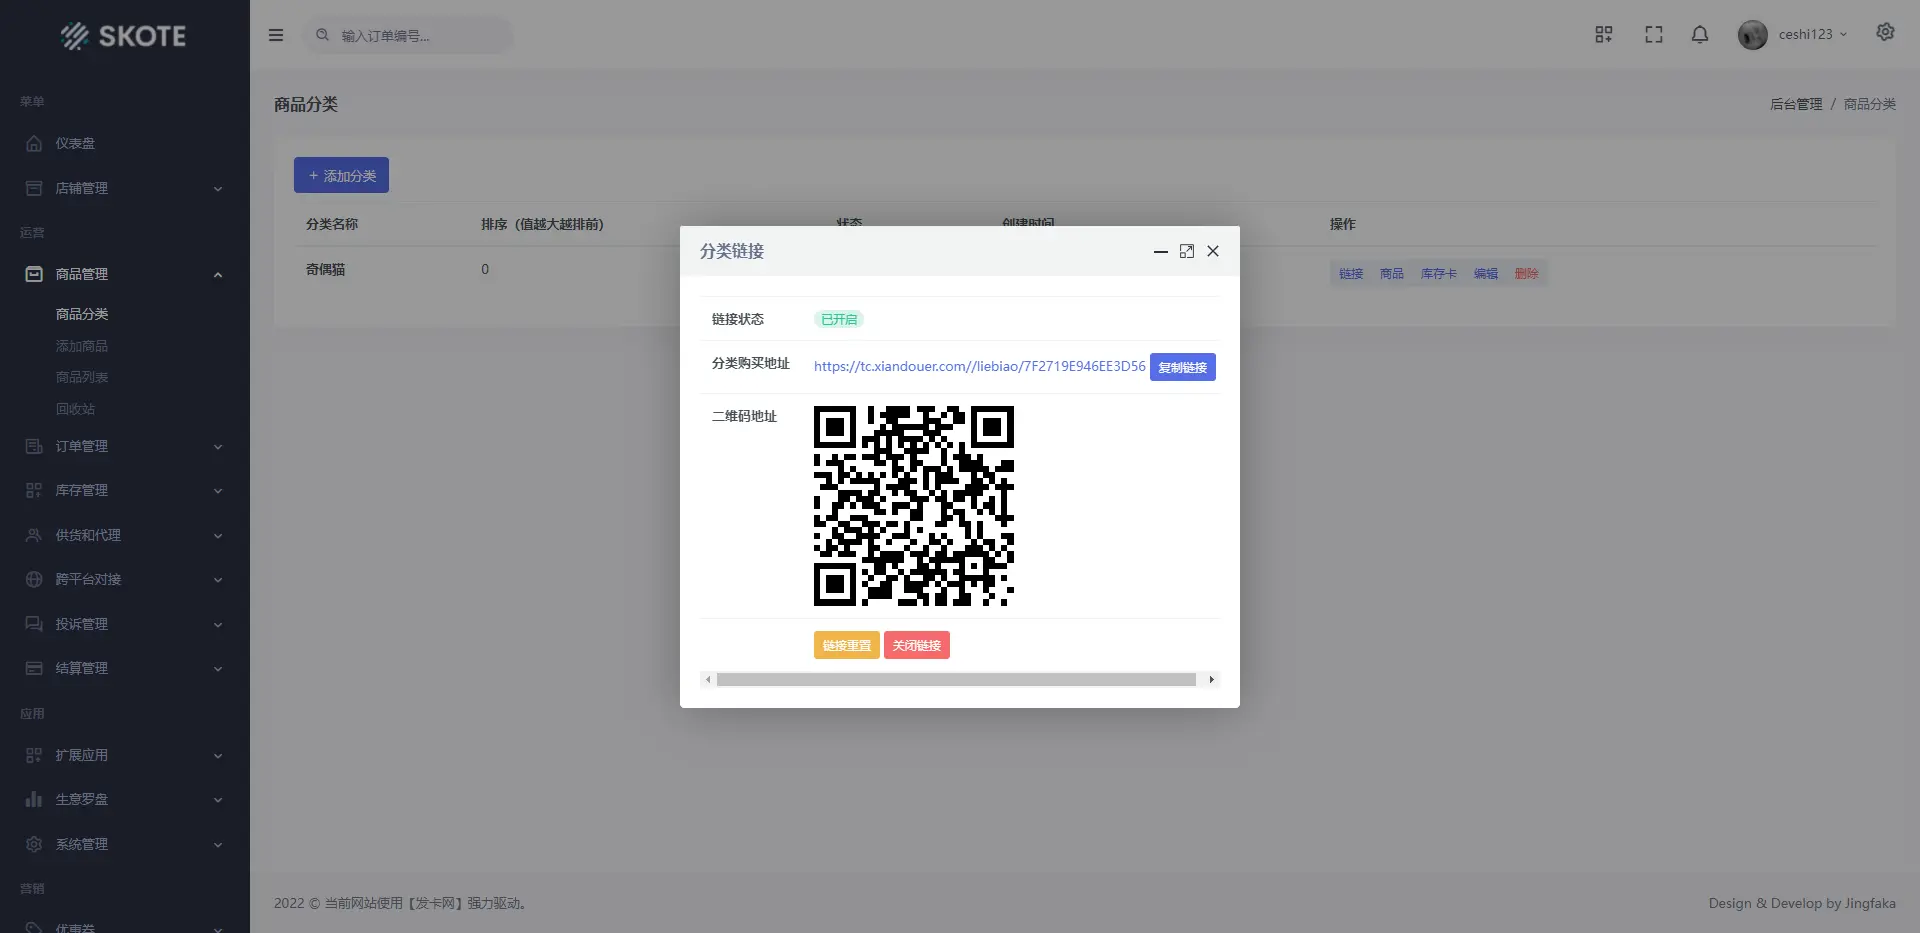The height and width of the screenshot is (933, 1920).
Task: Click 库存卡 action for 奇偶猫 row
Action: point(1439,273)
